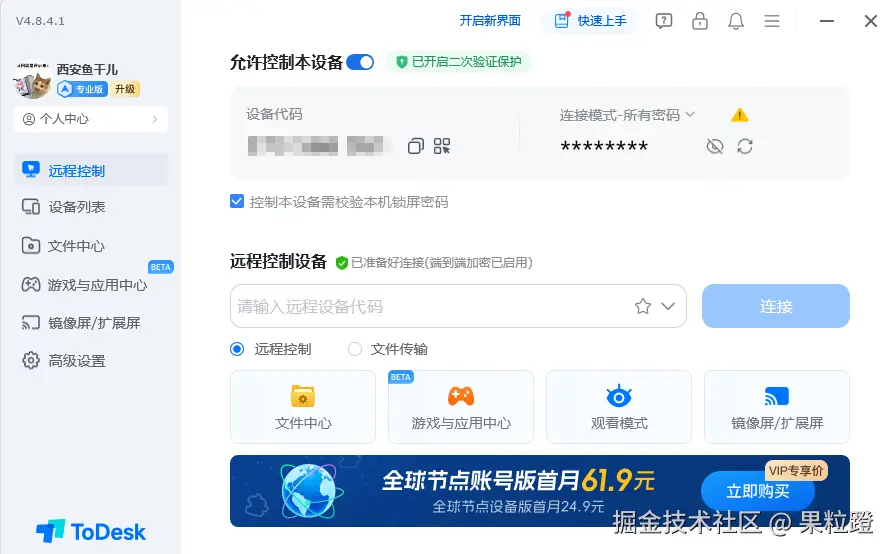The image size is (891, 554).
Task: Click the blurred device code value
Action: click(x=320, y=146)
